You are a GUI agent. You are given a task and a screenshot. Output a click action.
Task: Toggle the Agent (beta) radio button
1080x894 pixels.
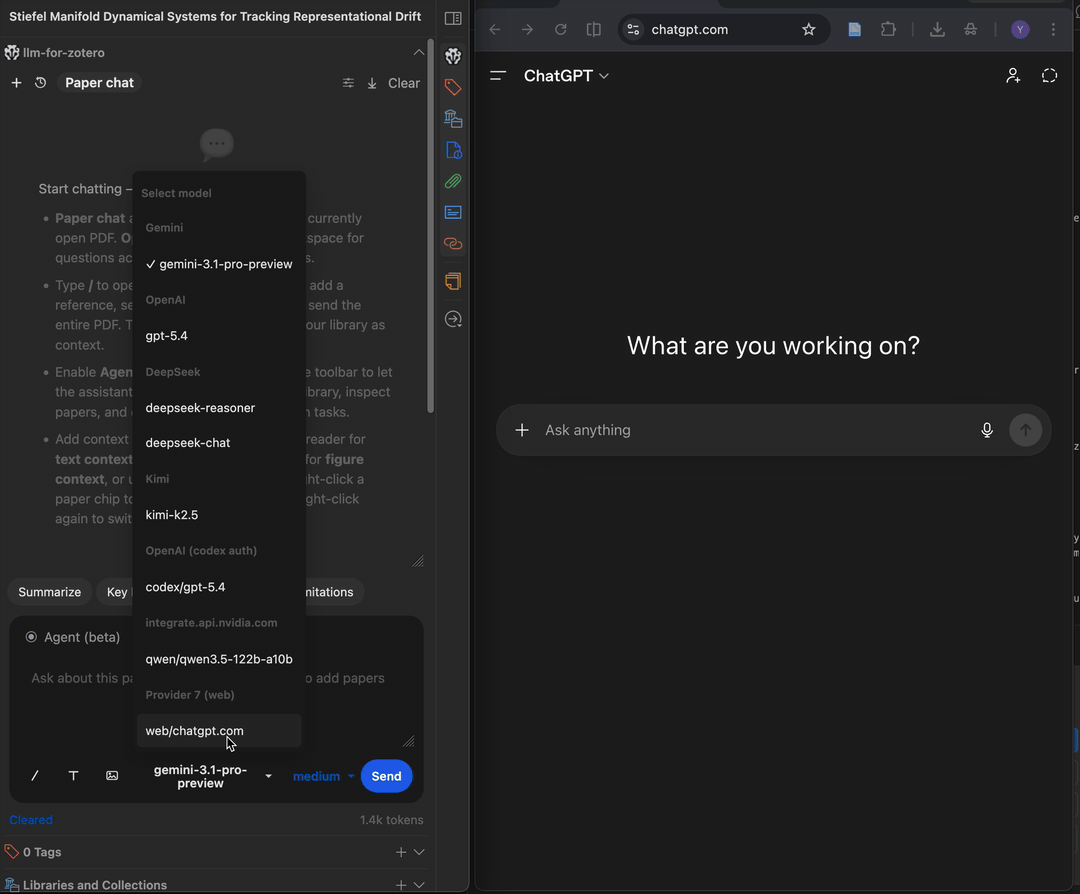[x=31, y=637]
